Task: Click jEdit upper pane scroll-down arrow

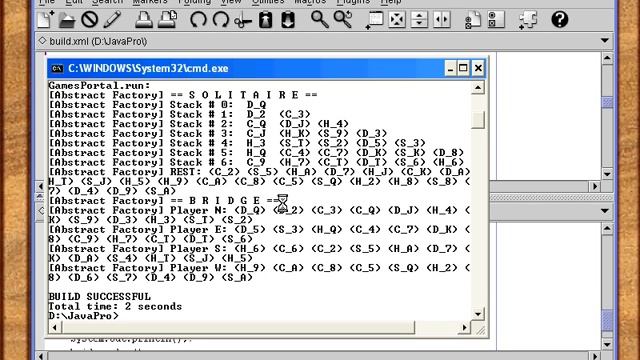Action: [607, 174]
